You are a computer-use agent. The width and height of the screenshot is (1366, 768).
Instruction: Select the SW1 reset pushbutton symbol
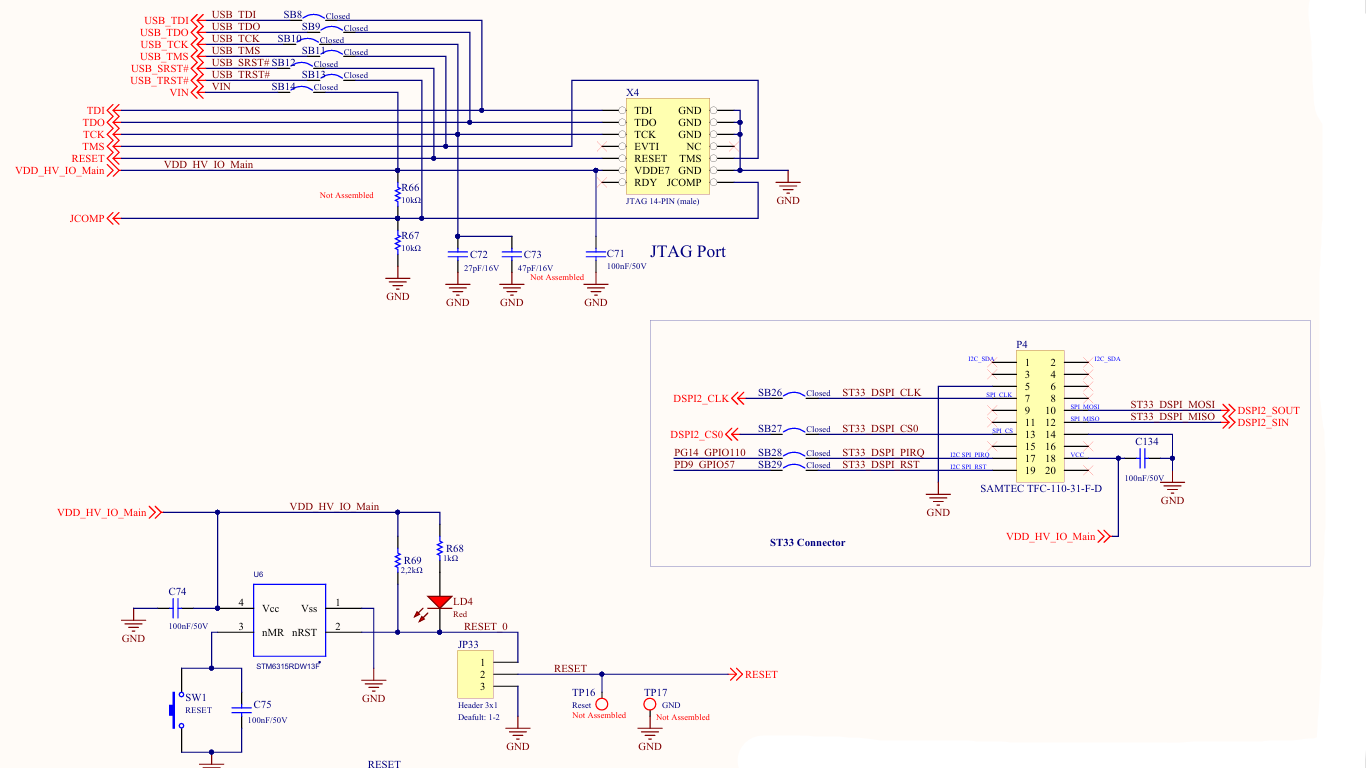178,711
